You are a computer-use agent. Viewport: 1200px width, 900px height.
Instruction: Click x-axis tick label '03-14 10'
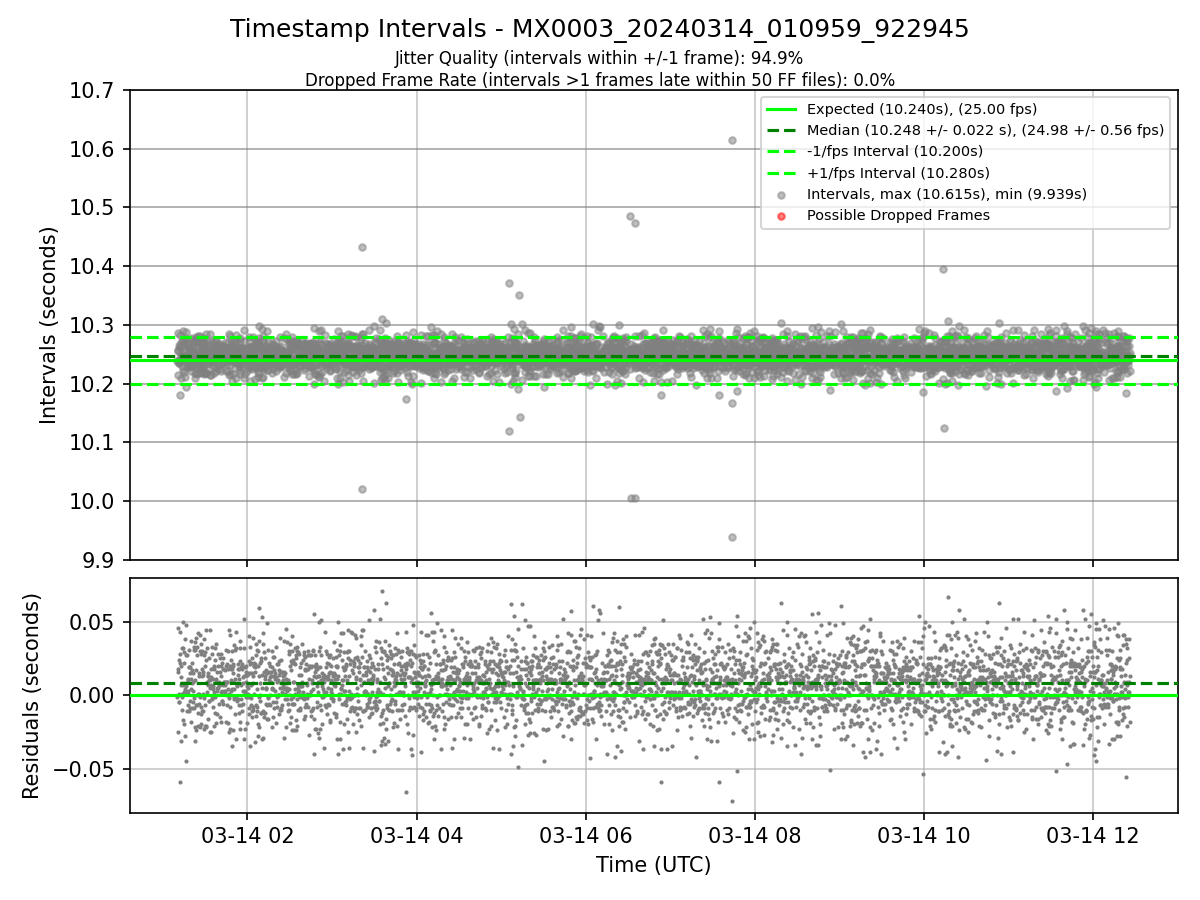tap(923, 836)
